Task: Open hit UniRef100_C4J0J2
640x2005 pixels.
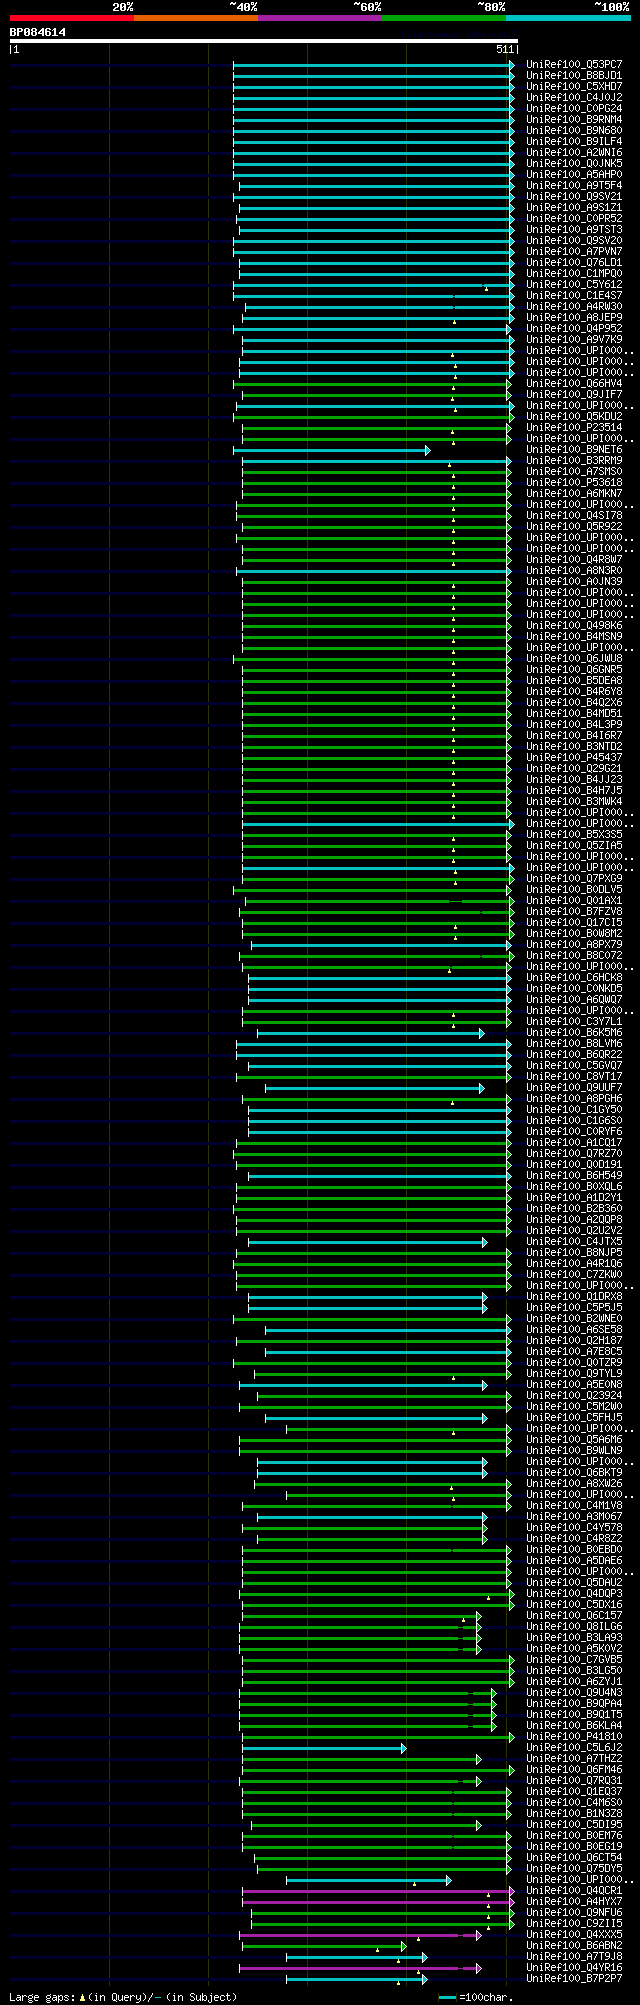Action: point(574,98)
